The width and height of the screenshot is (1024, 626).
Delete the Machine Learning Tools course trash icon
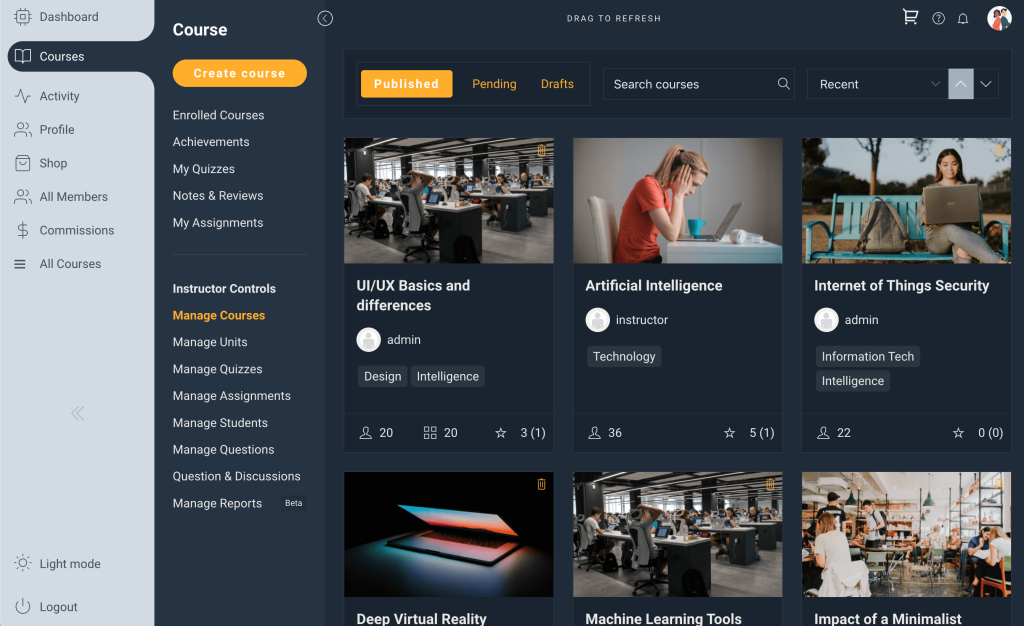(x=770, y=484)
